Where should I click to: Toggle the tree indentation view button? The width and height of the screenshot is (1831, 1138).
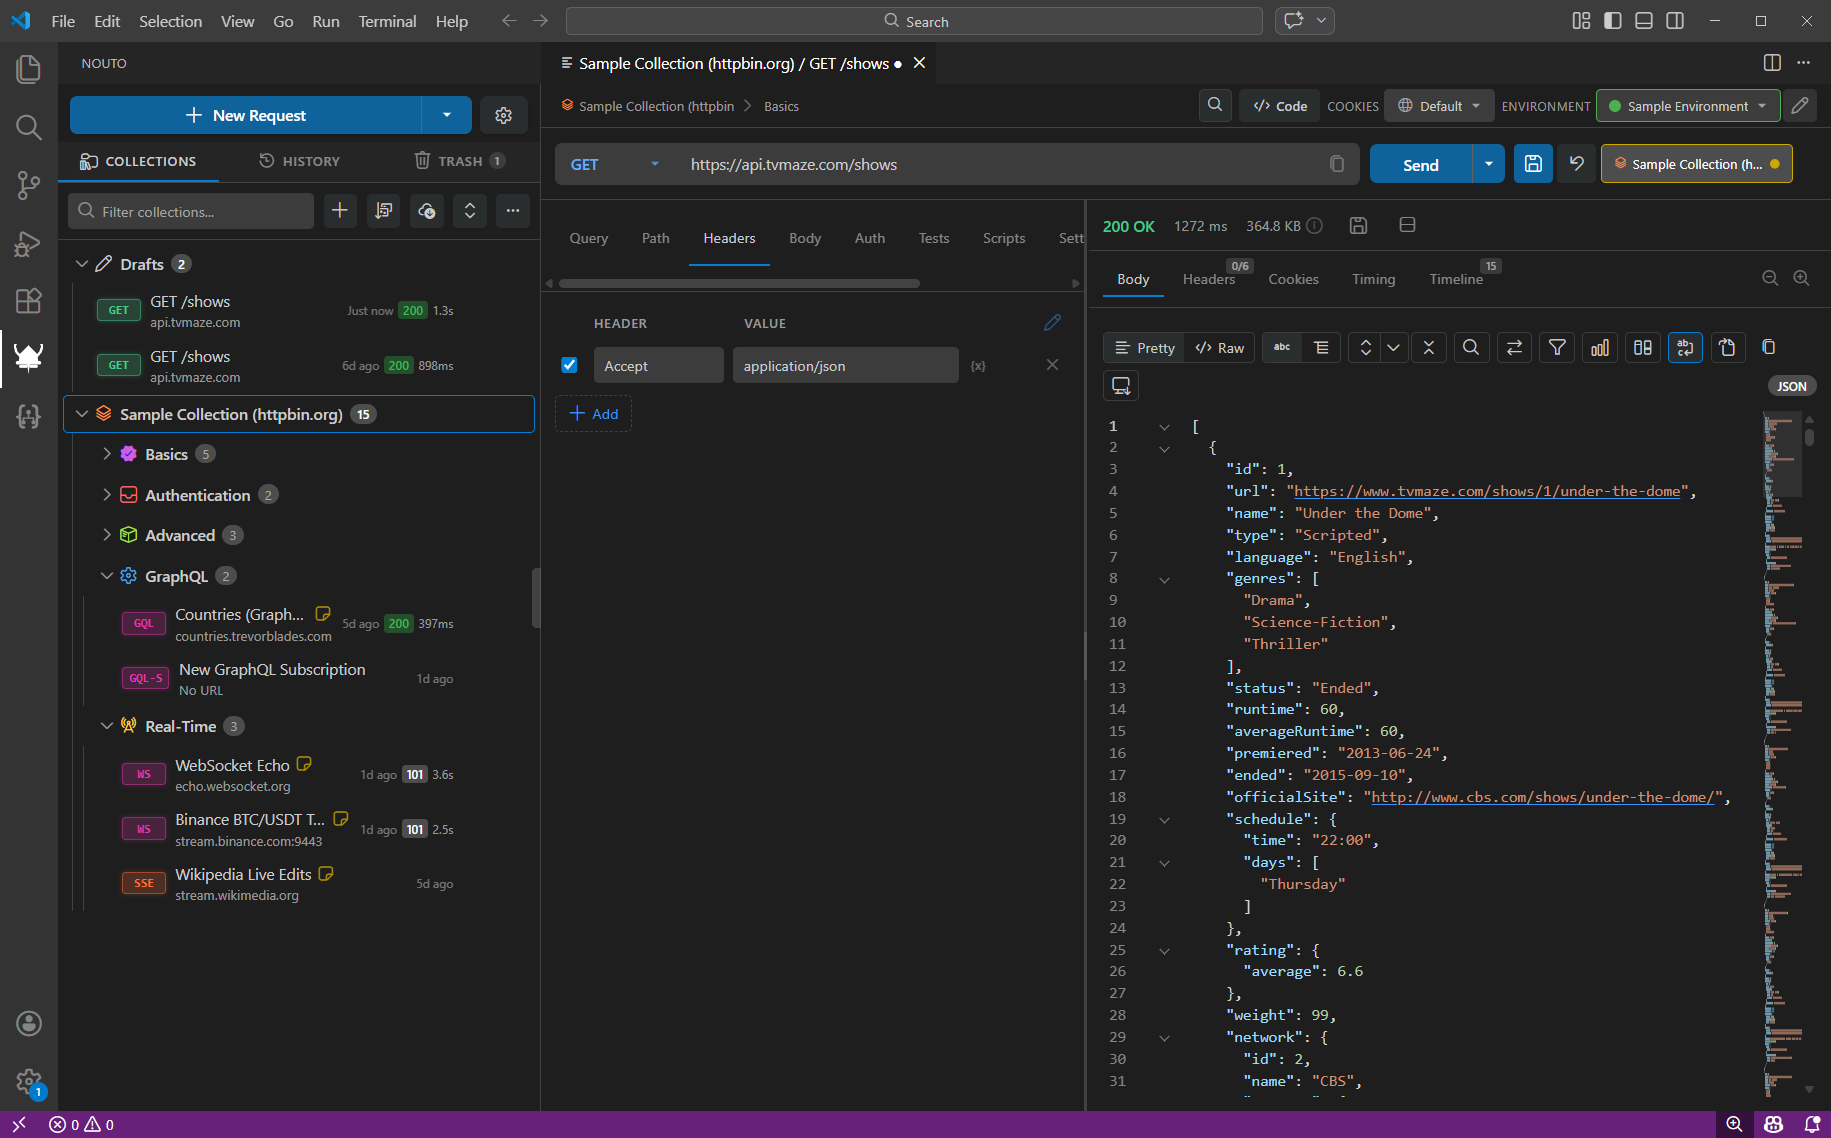click(1321, 347)
